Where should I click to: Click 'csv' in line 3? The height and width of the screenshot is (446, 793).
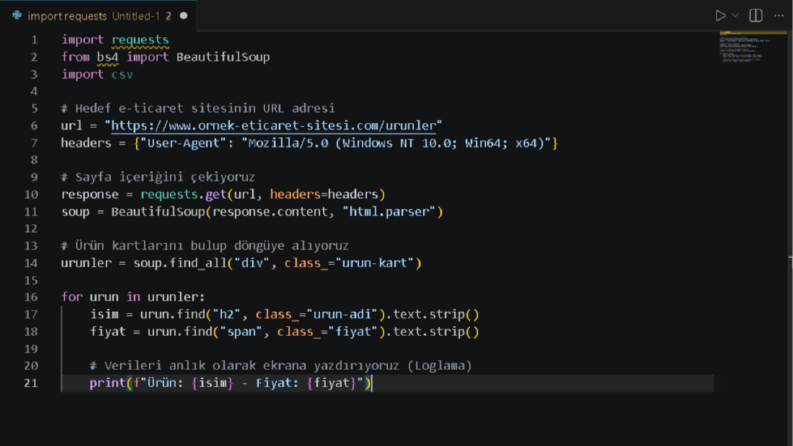tap(122, 74)
